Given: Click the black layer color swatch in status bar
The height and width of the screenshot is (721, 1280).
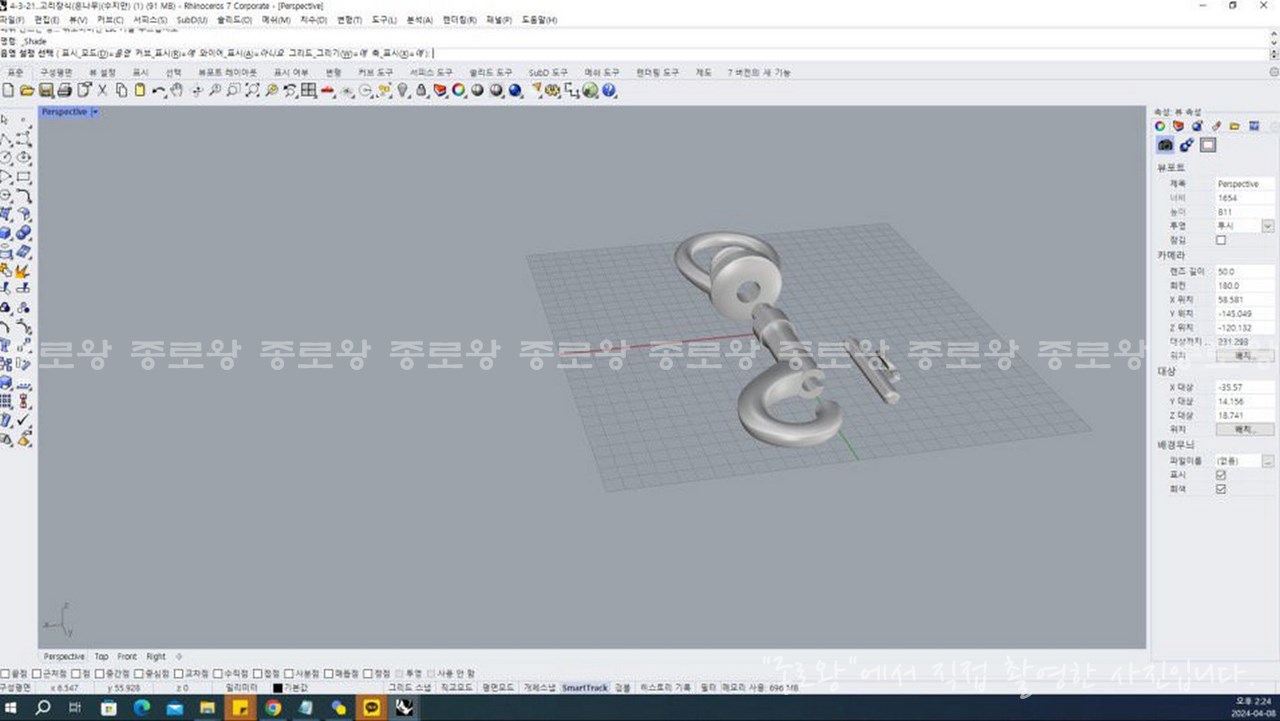Looking at the screenshot, I should [278, 688].
